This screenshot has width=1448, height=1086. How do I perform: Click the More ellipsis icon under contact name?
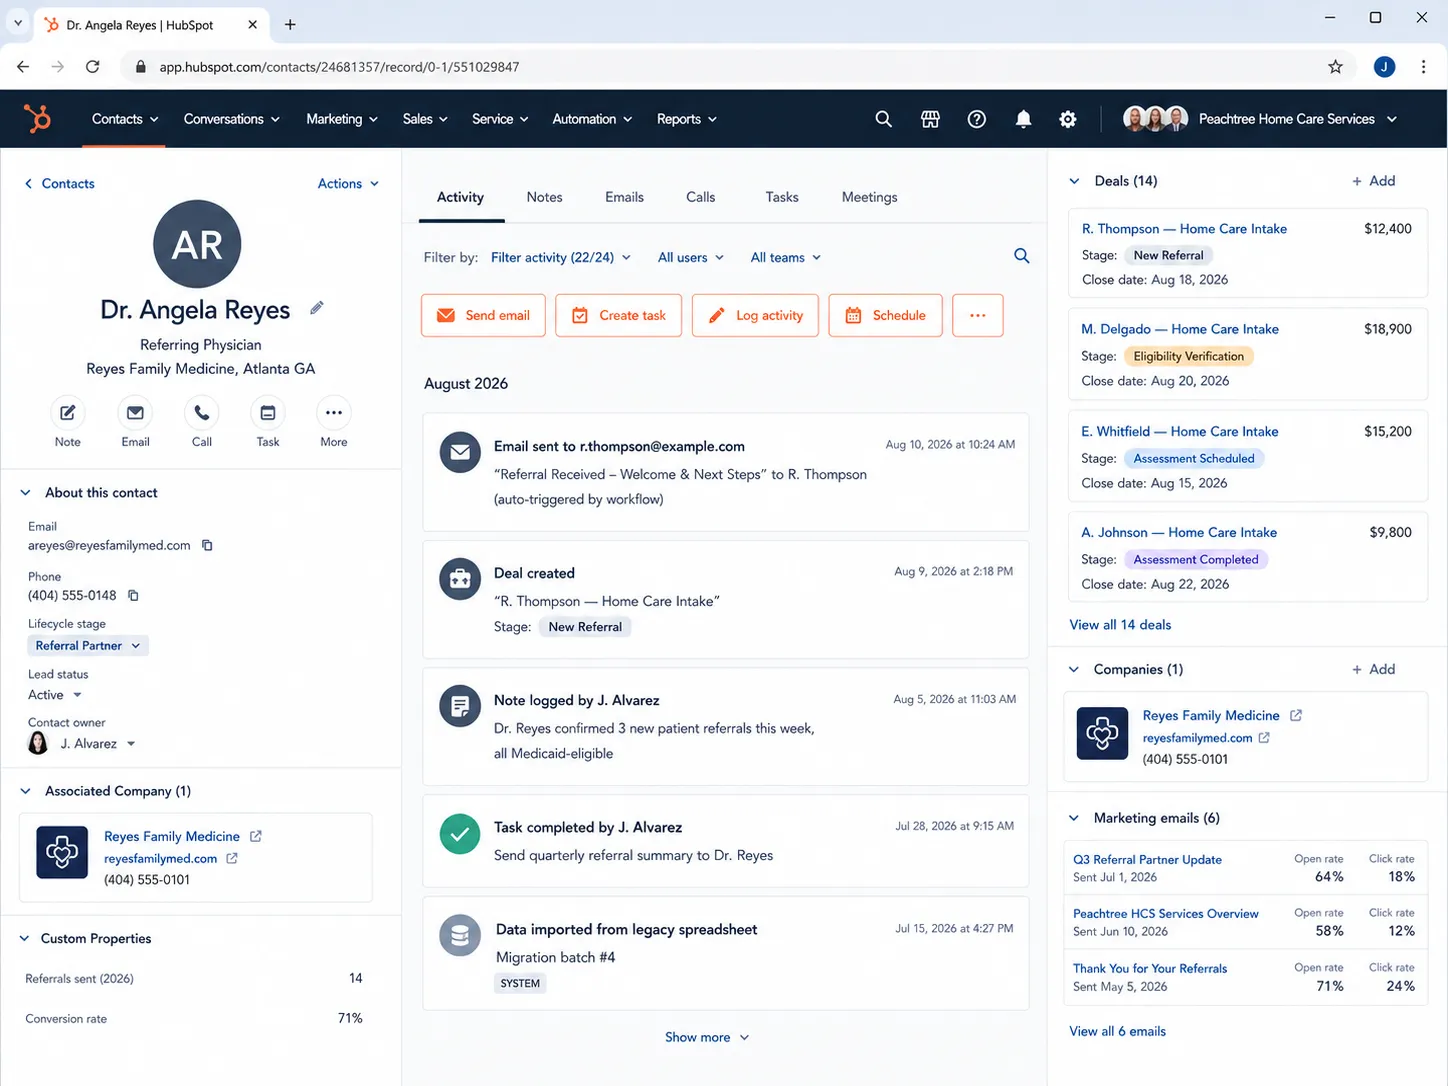pos(334,413)
